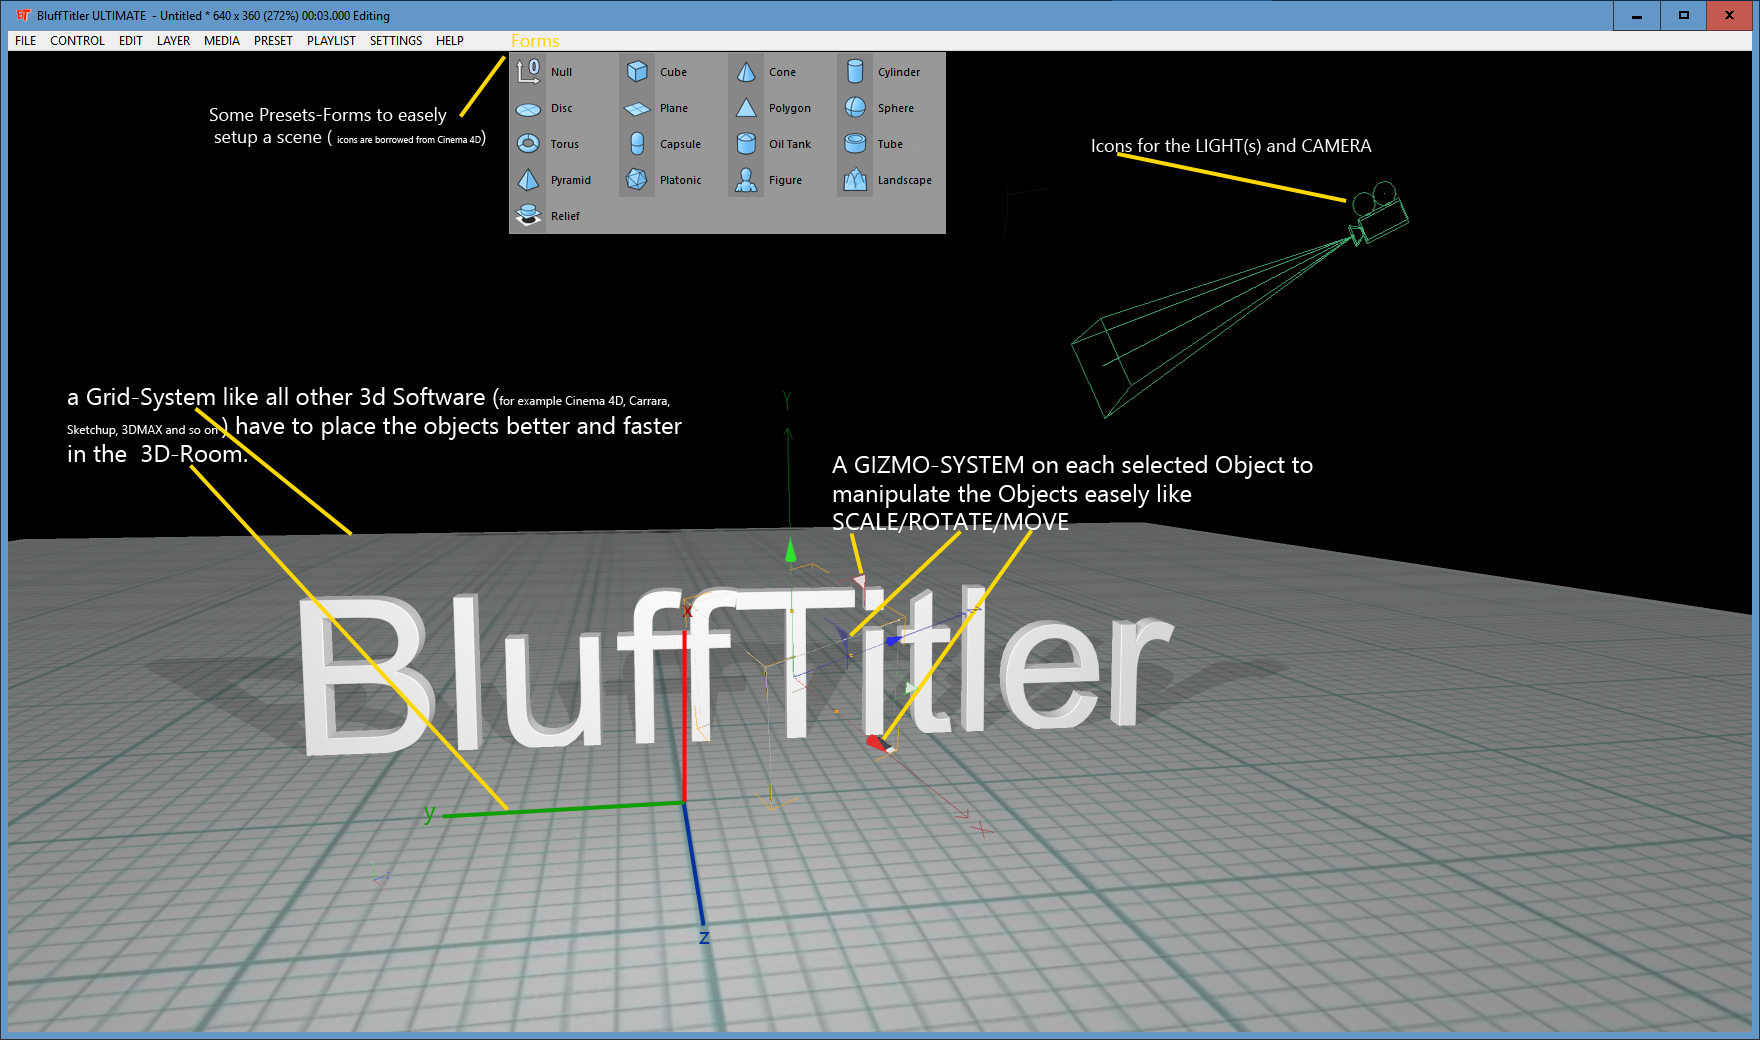This screenshot has height=1040, width=1760.
Task: Open the SETTINGS menu
Action: (396, 41)
